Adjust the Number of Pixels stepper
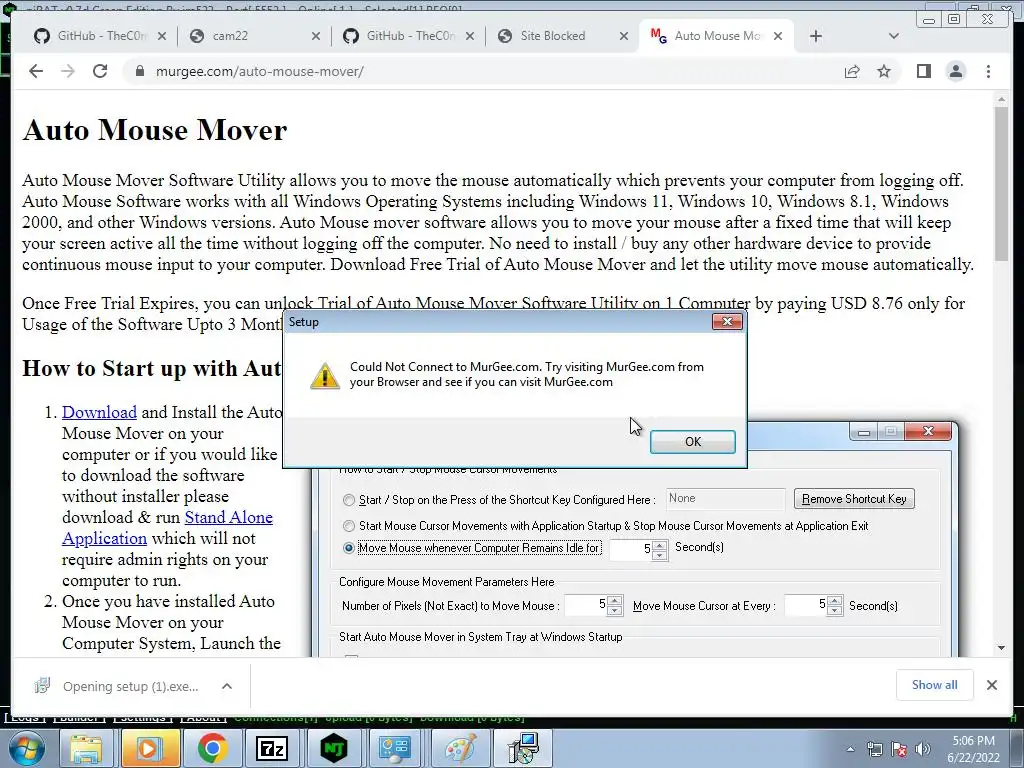The width and height of the screenshot is (1024, 768). pyautogui.click(x=615, y=605)
